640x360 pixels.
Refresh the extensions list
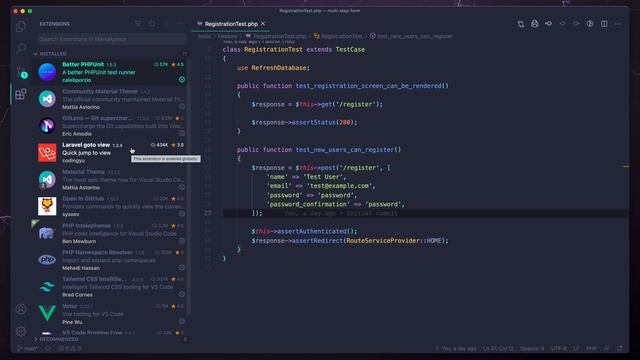pos(152,24)
